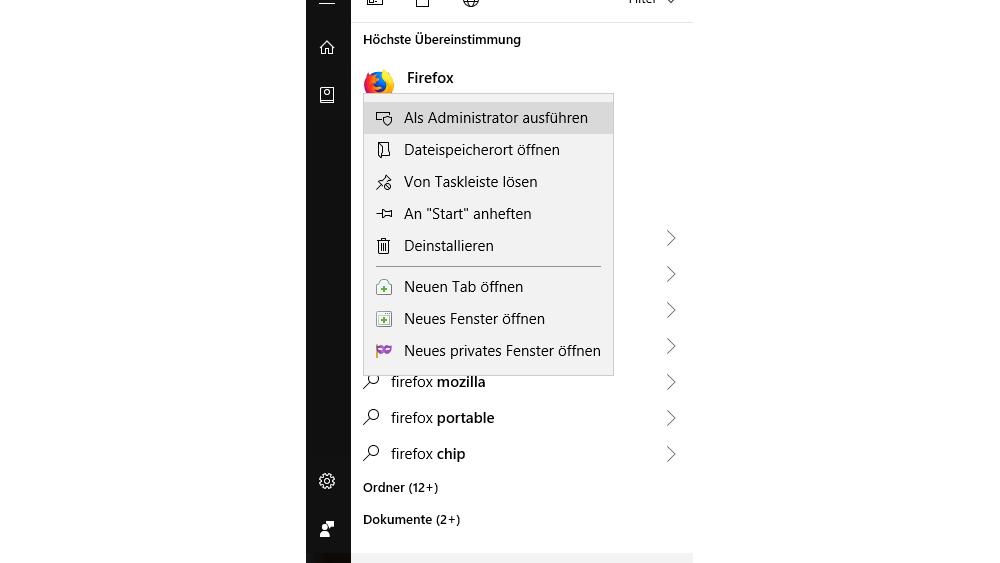This screenshot has width=1000, height=563.
Task: Choose "Als Administrator ausführen"
Action: (495, 118)
